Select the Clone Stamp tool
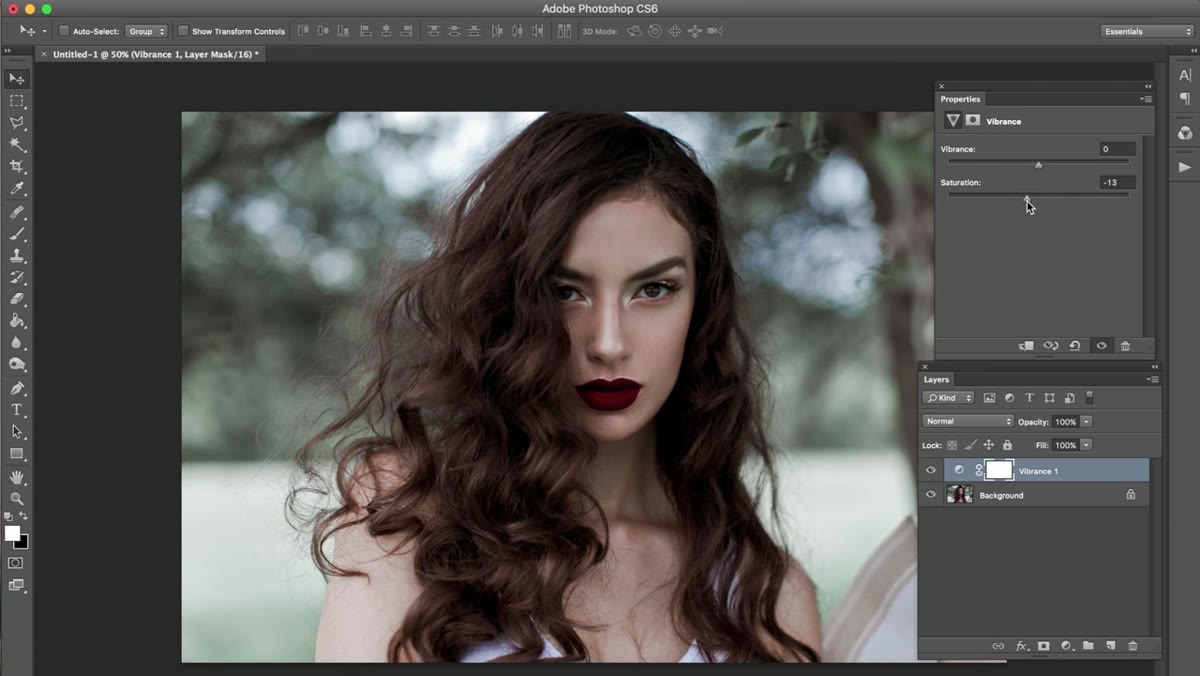 (x=17, y=256)
